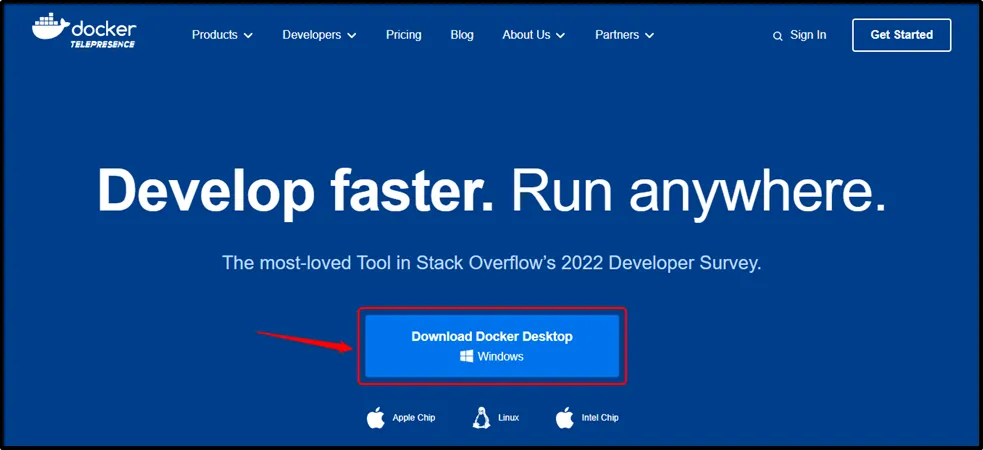The width and height of the screenshot is (983, 450).
Task: Choose the Linux penguin icon
Action: [x=481, y=417]
